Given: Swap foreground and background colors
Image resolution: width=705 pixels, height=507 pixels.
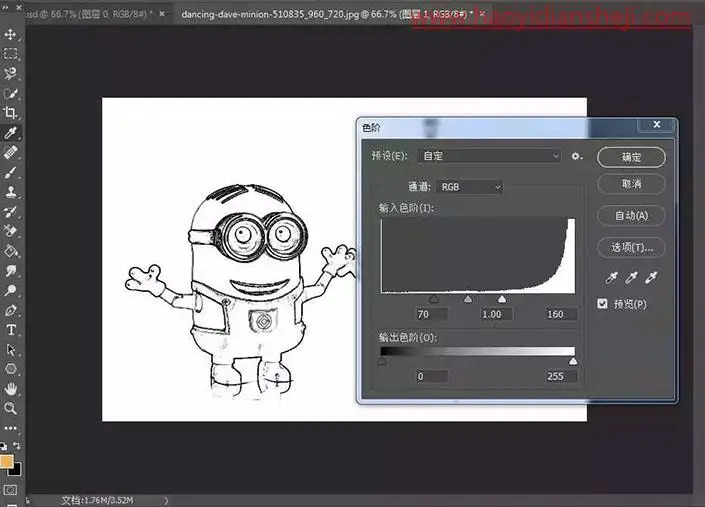Looking at the screenshot, I should (x=17, y=445).
